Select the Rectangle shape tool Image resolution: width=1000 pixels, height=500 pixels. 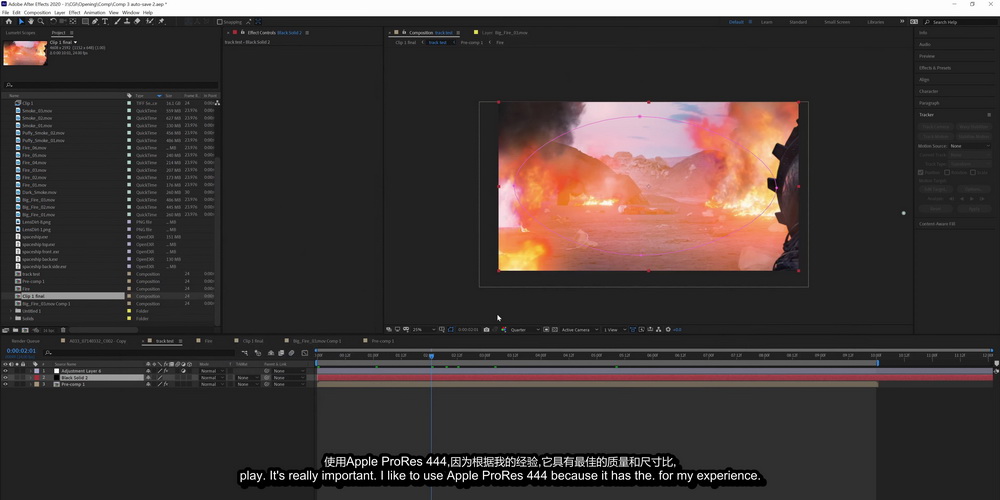click(85, 22)
